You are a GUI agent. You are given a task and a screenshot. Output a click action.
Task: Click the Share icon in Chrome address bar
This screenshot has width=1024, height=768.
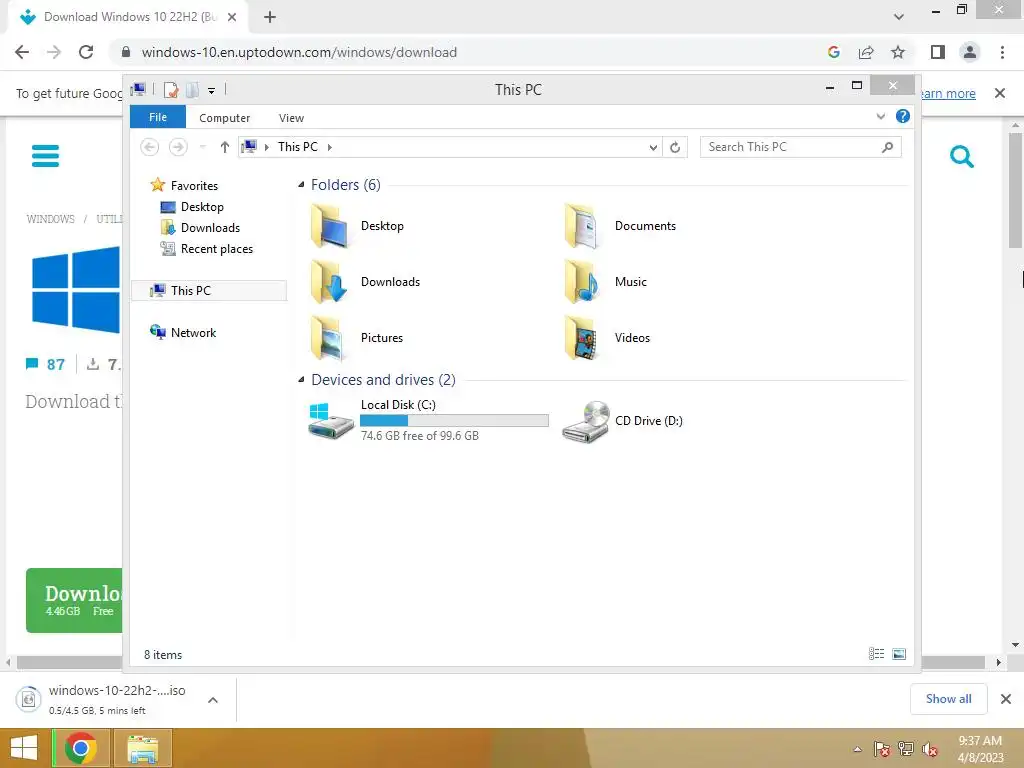866,52
